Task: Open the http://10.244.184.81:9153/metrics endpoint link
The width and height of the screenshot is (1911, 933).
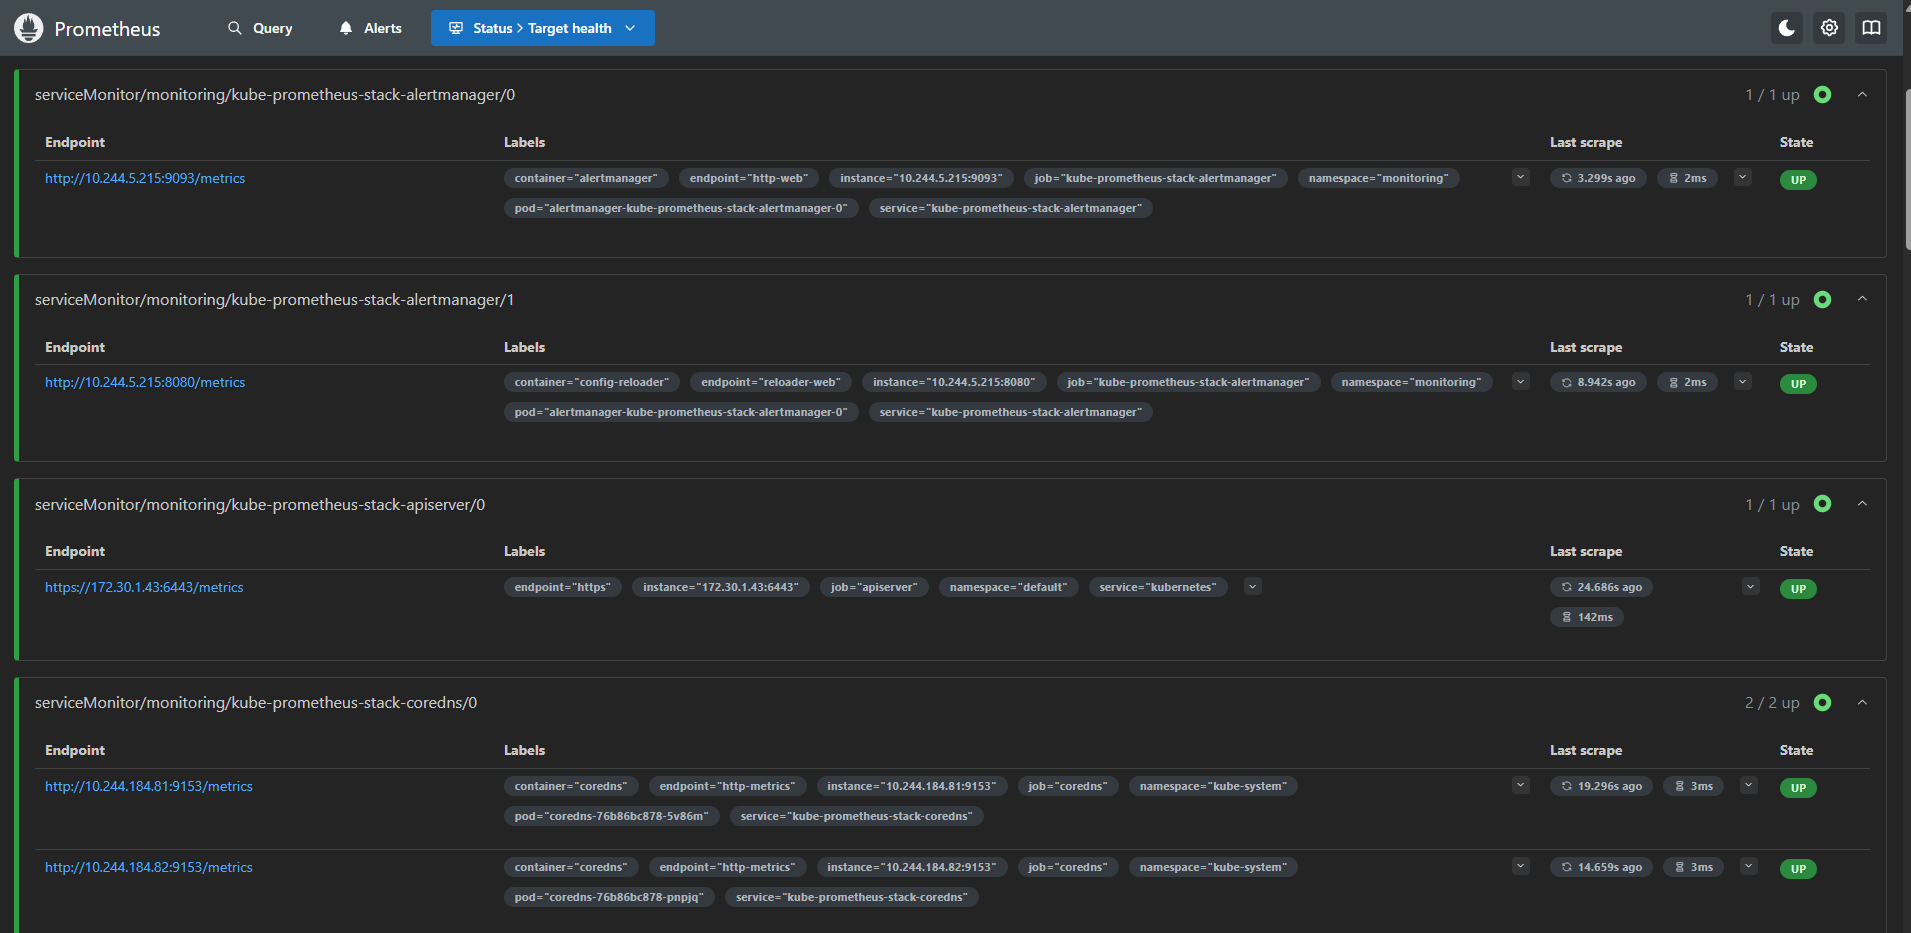Action: [149, 787]
